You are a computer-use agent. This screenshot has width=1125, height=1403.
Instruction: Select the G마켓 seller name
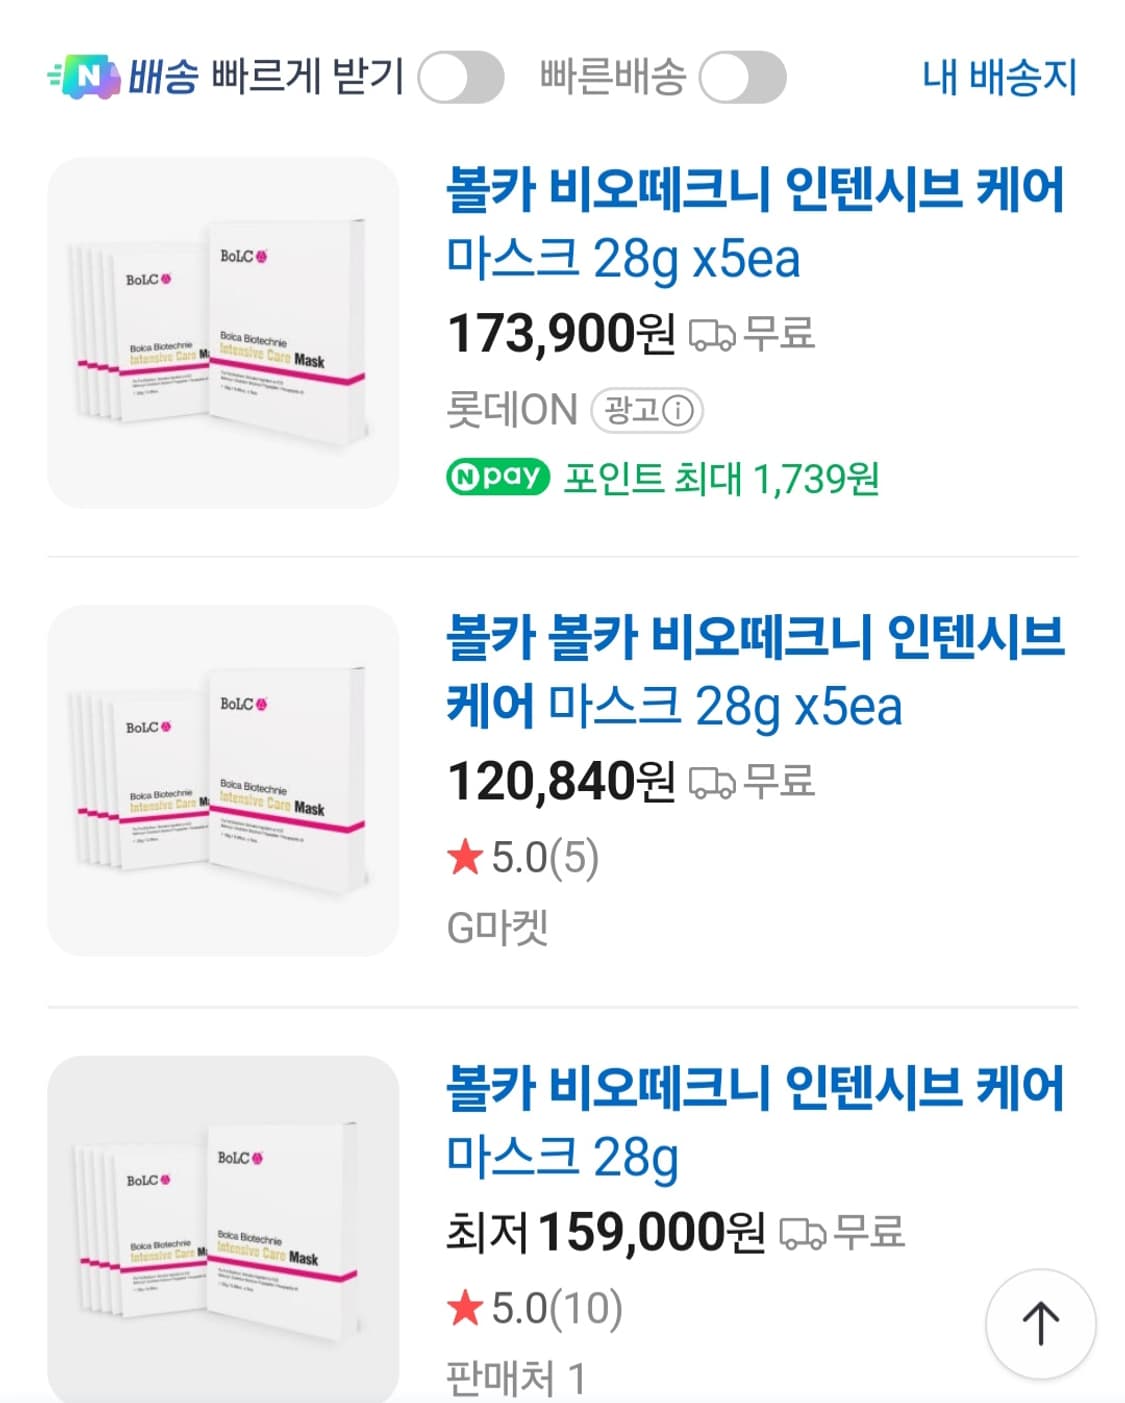497,928
